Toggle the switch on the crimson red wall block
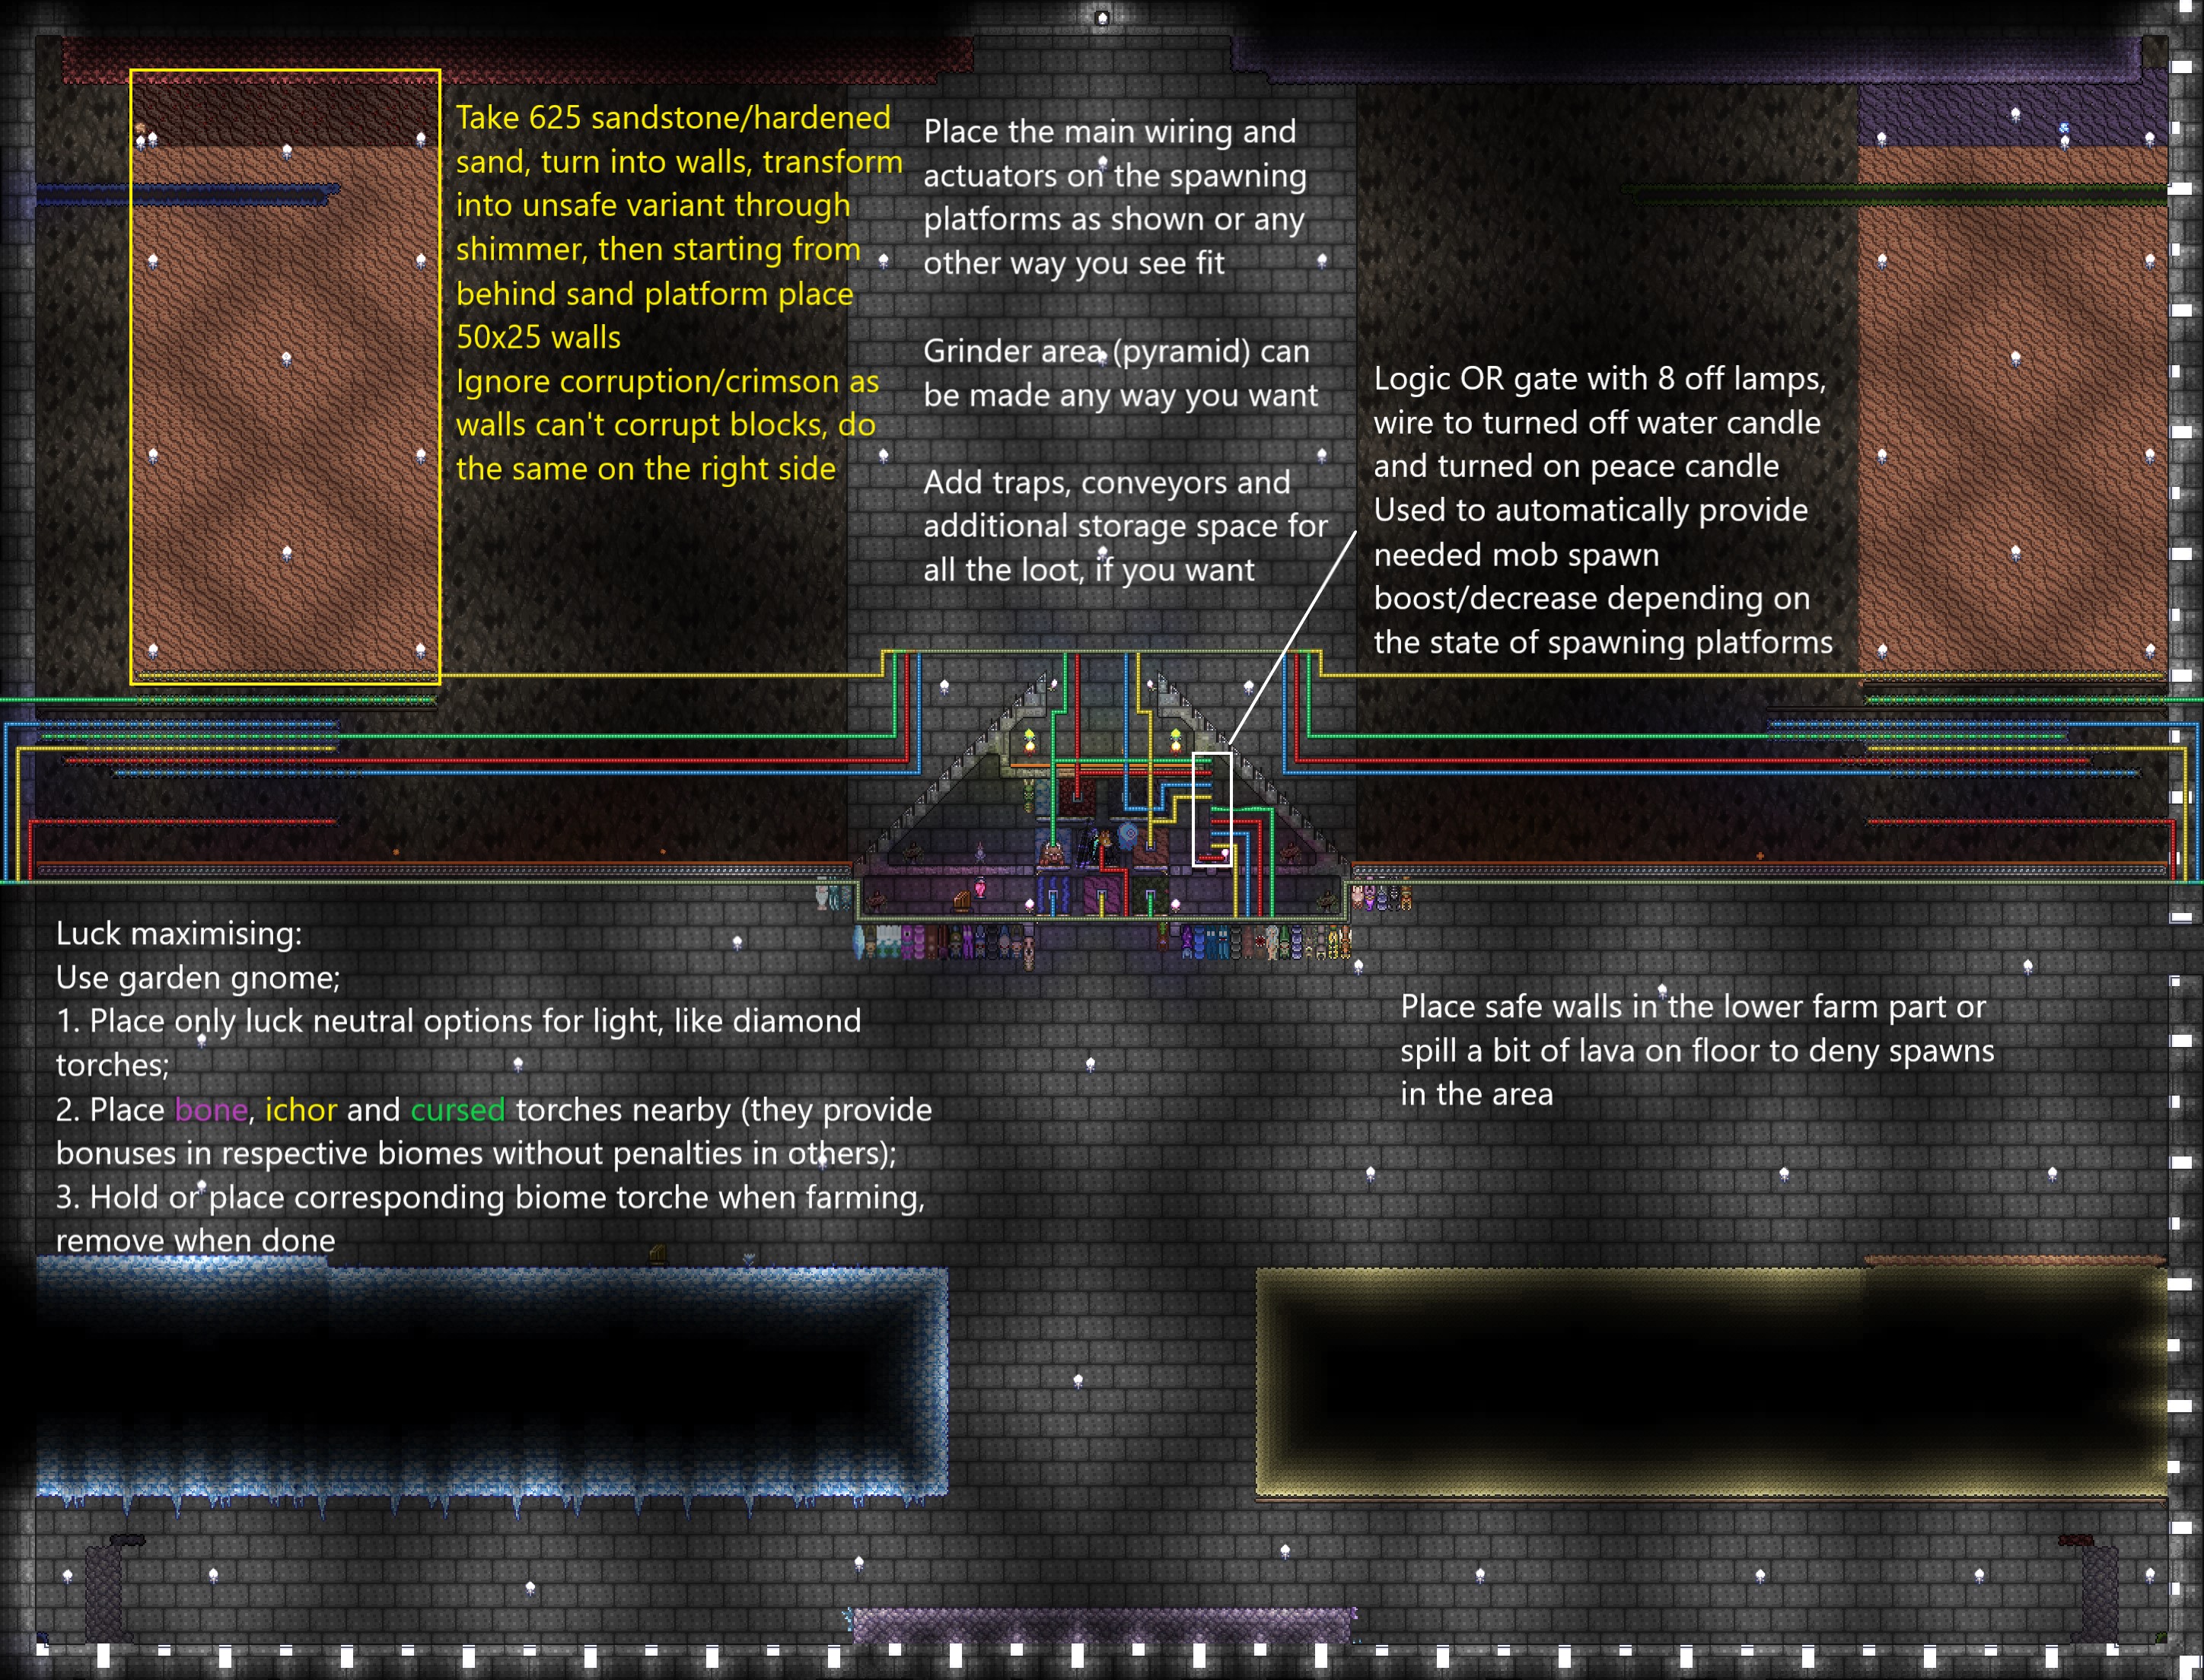This screenshot has width=2204, height=1680. coord(1078,797)
